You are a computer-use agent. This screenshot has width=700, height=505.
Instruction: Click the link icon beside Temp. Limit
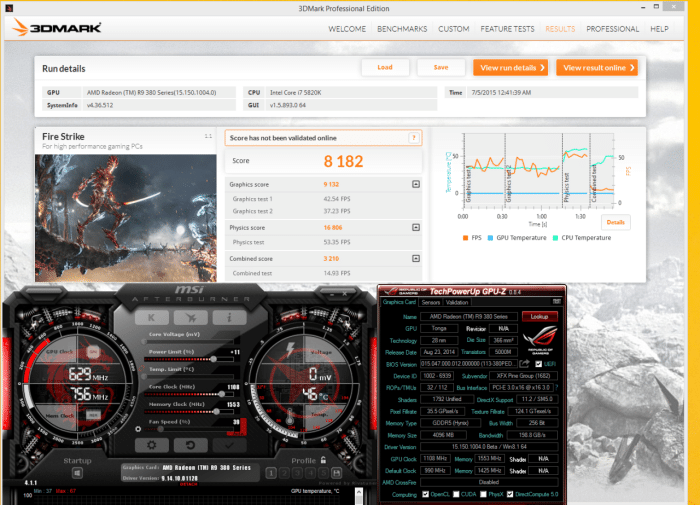142,369
